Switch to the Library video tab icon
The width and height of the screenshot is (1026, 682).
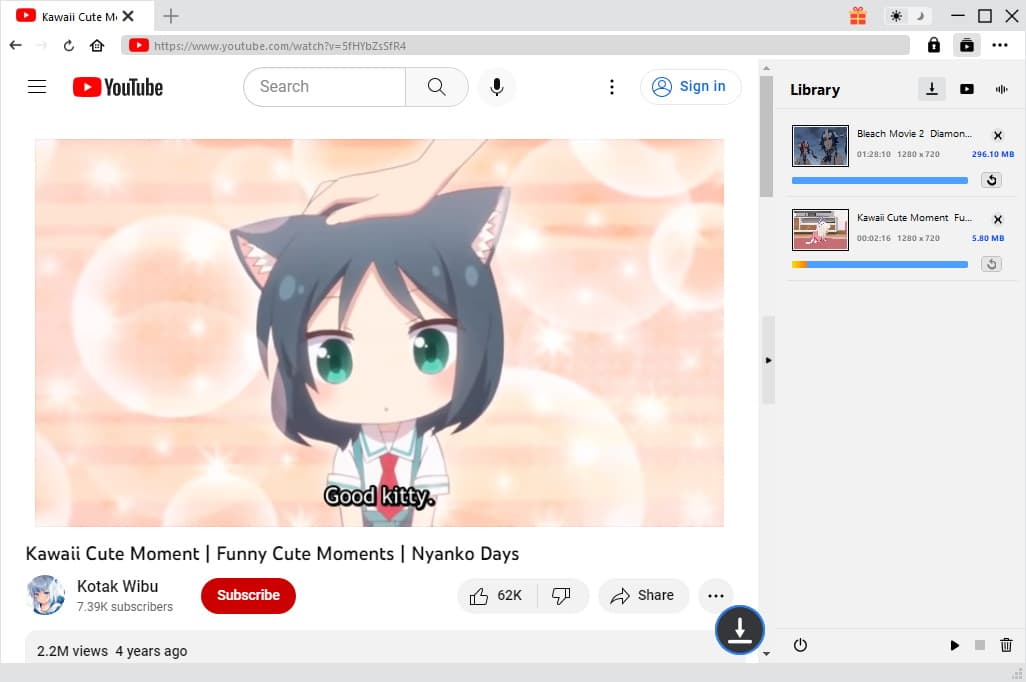[x=966, y=89]
